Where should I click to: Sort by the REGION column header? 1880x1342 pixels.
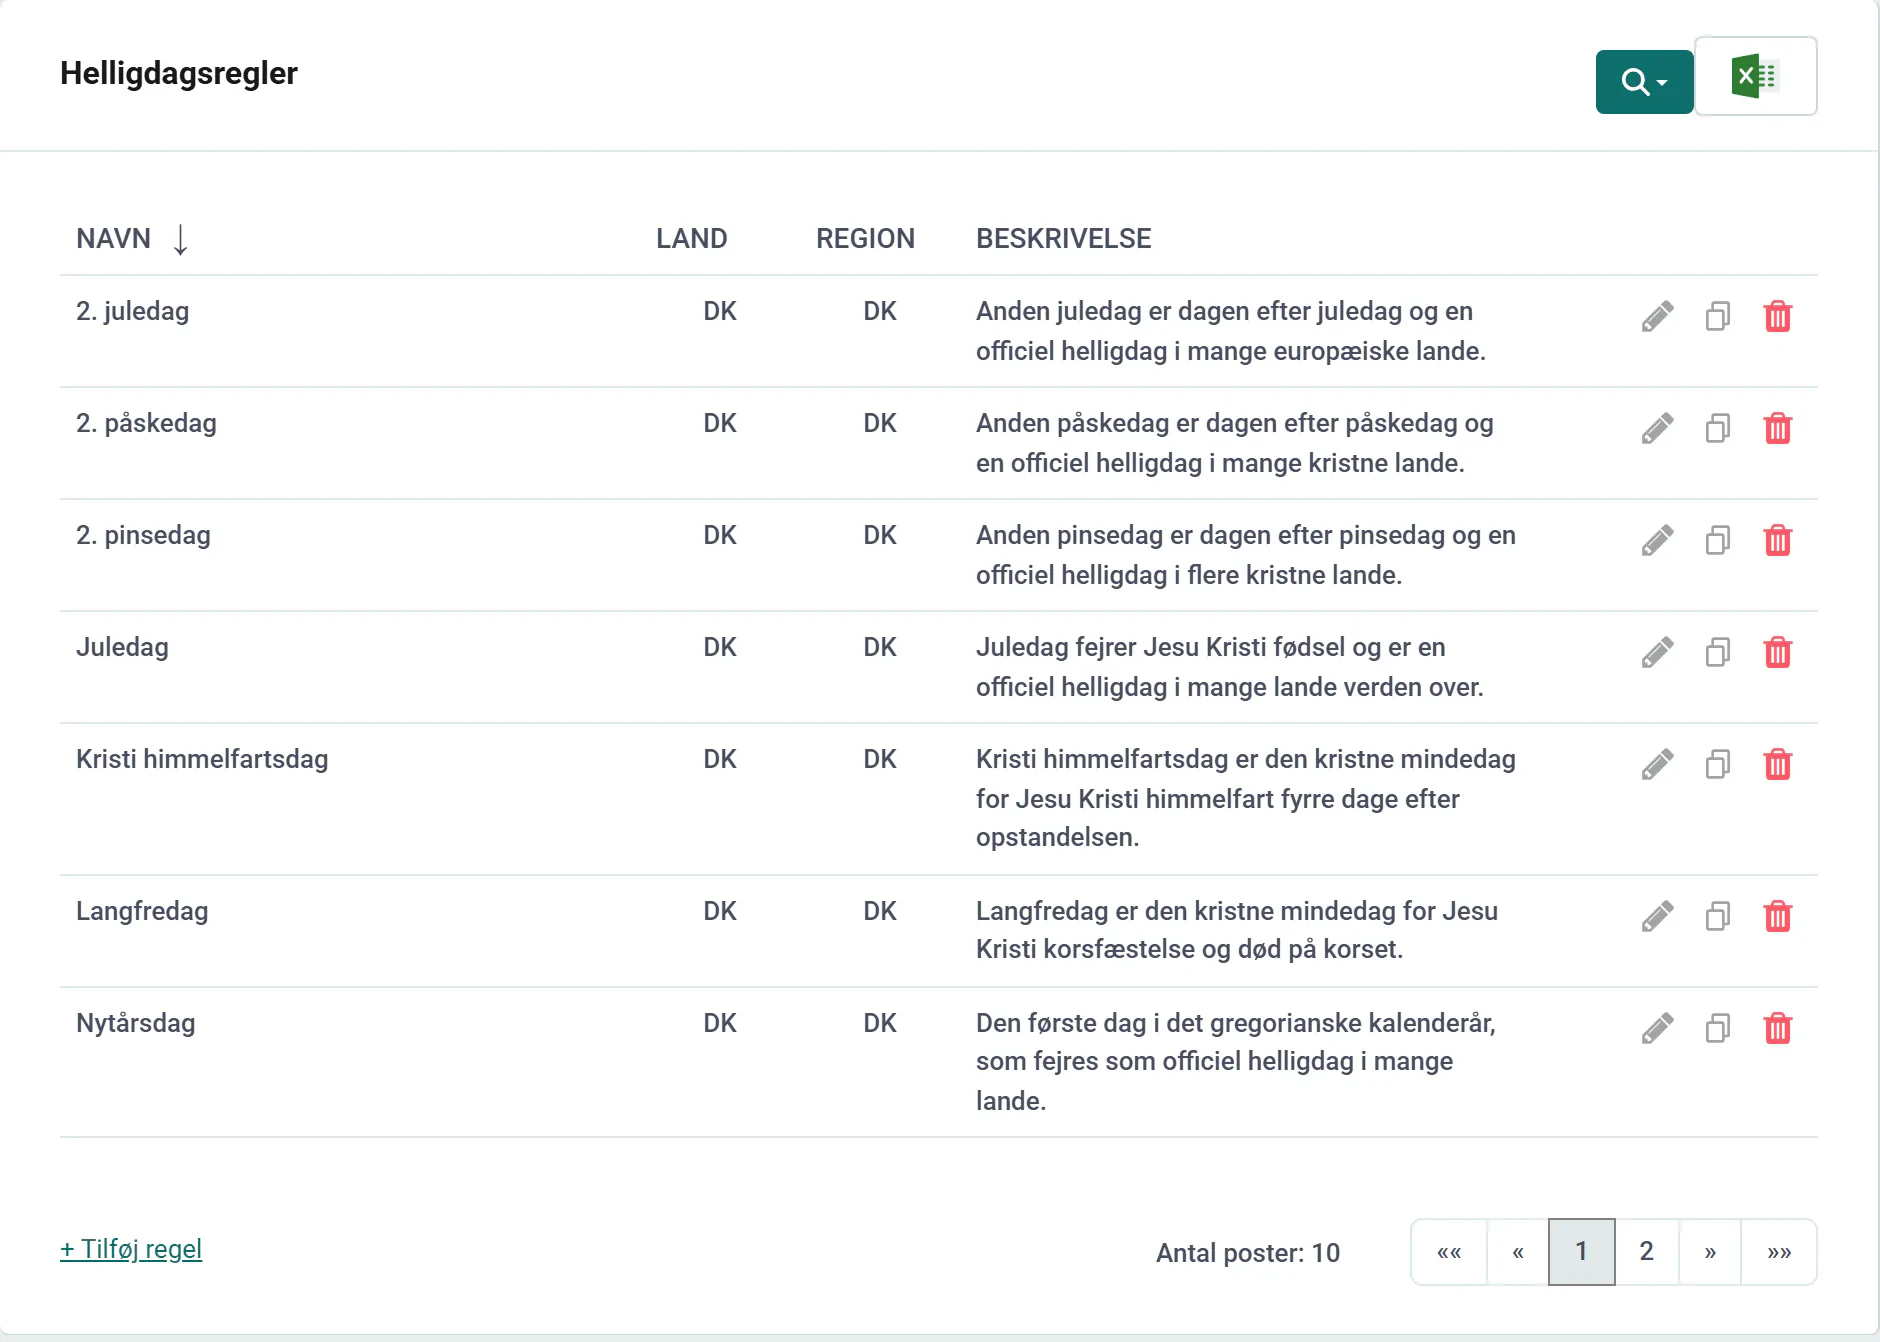click(x=865, y=239)
